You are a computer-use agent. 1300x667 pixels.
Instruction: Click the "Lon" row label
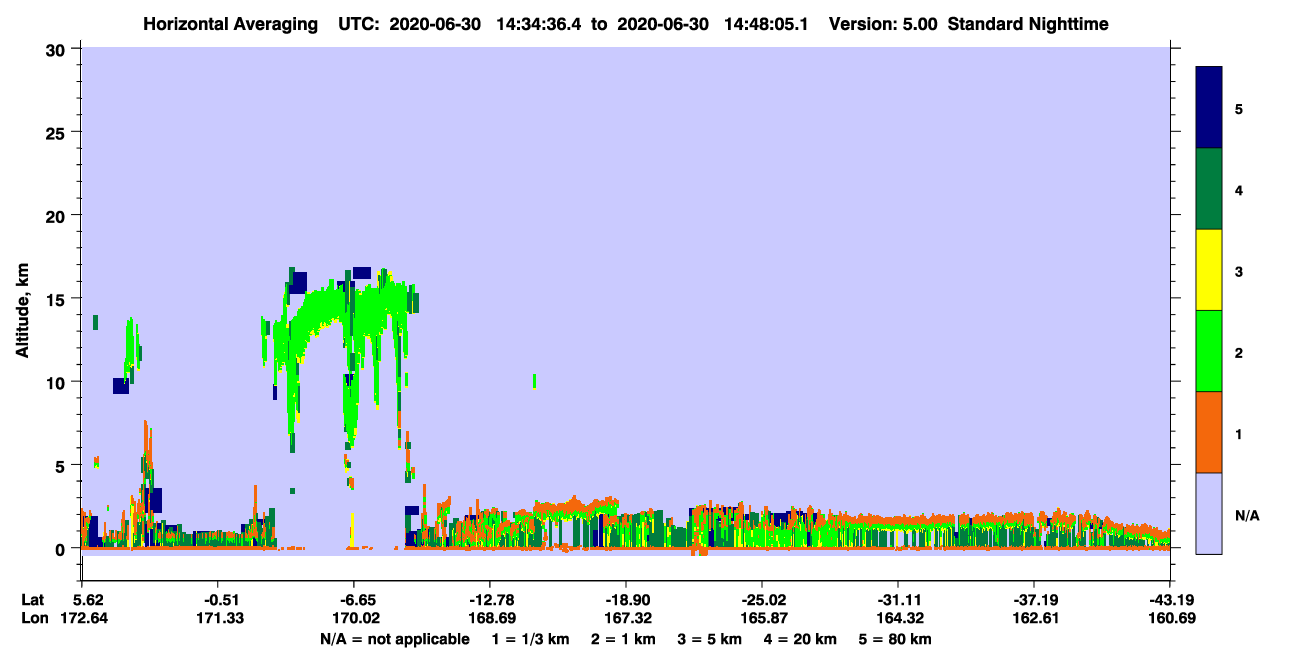(x=33, y=618)
